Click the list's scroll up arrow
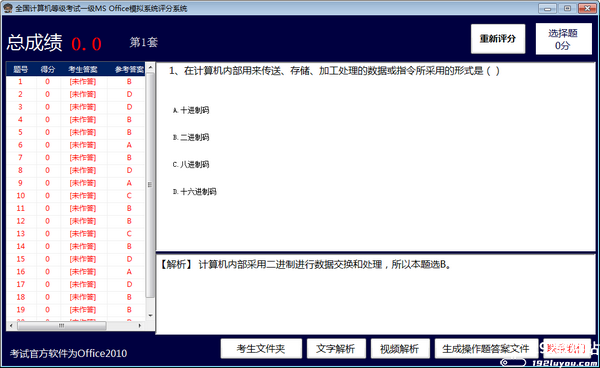The image size is (600, 368). point(150,68)
